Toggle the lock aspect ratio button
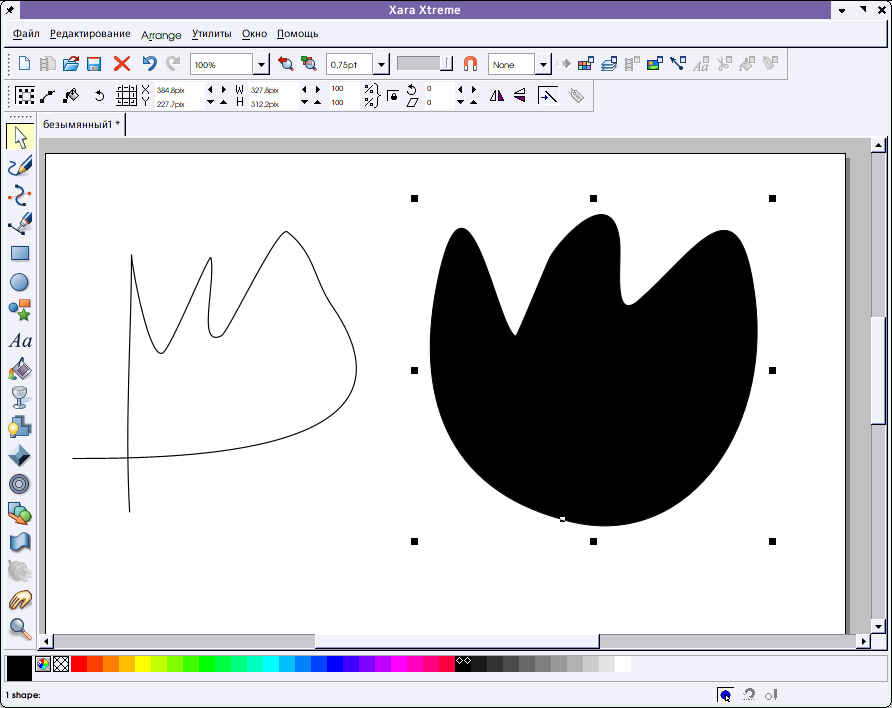This screenshot has height=708, width=892. (392, 96)
